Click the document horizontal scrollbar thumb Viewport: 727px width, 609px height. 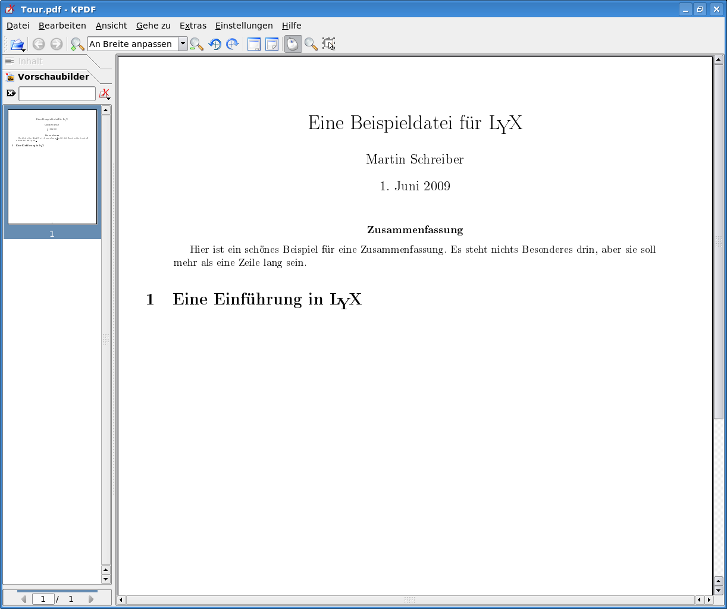(410, 600)
